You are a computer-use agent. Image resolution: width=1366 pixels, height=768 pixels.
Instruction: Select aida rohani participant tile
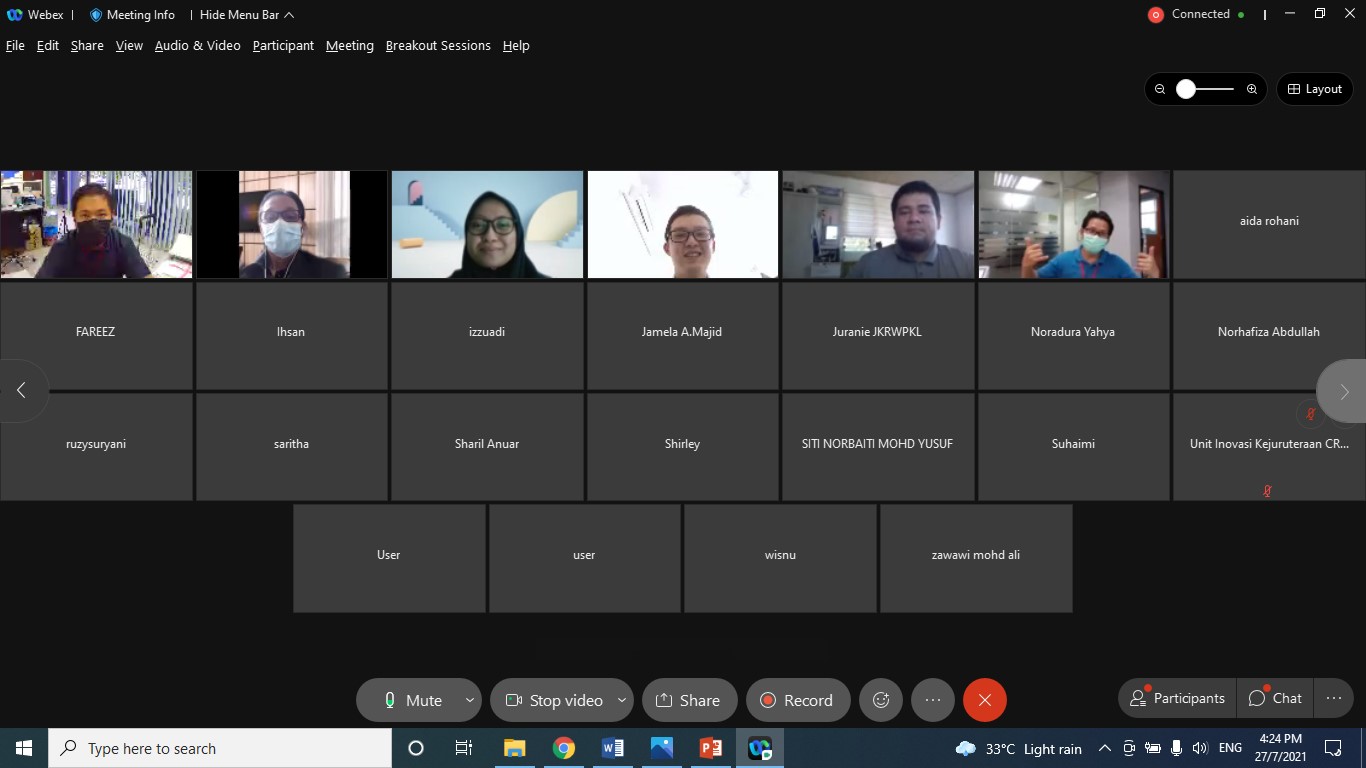[x=1269, y=224]
